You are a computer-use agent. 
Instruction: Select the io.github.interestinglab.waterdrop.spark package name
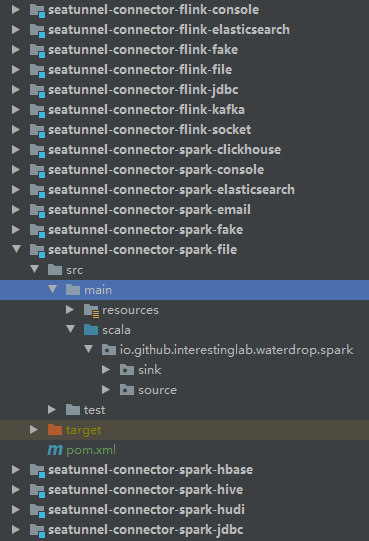(236, 350)
